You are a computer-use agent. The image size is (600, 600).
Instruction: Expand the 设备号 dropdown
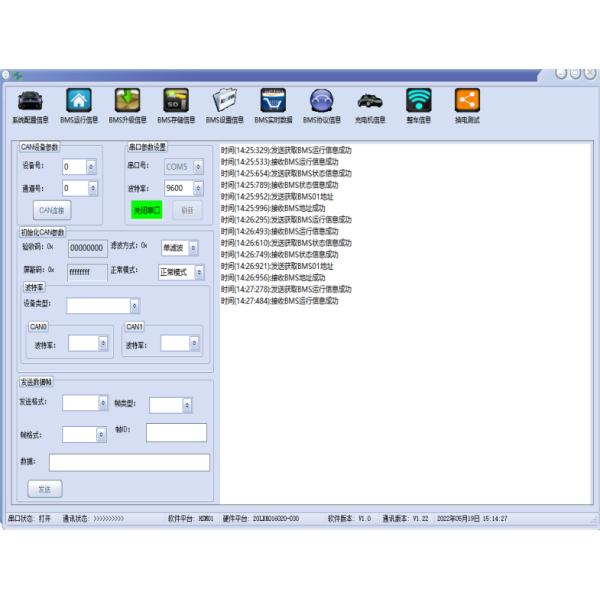93,167
